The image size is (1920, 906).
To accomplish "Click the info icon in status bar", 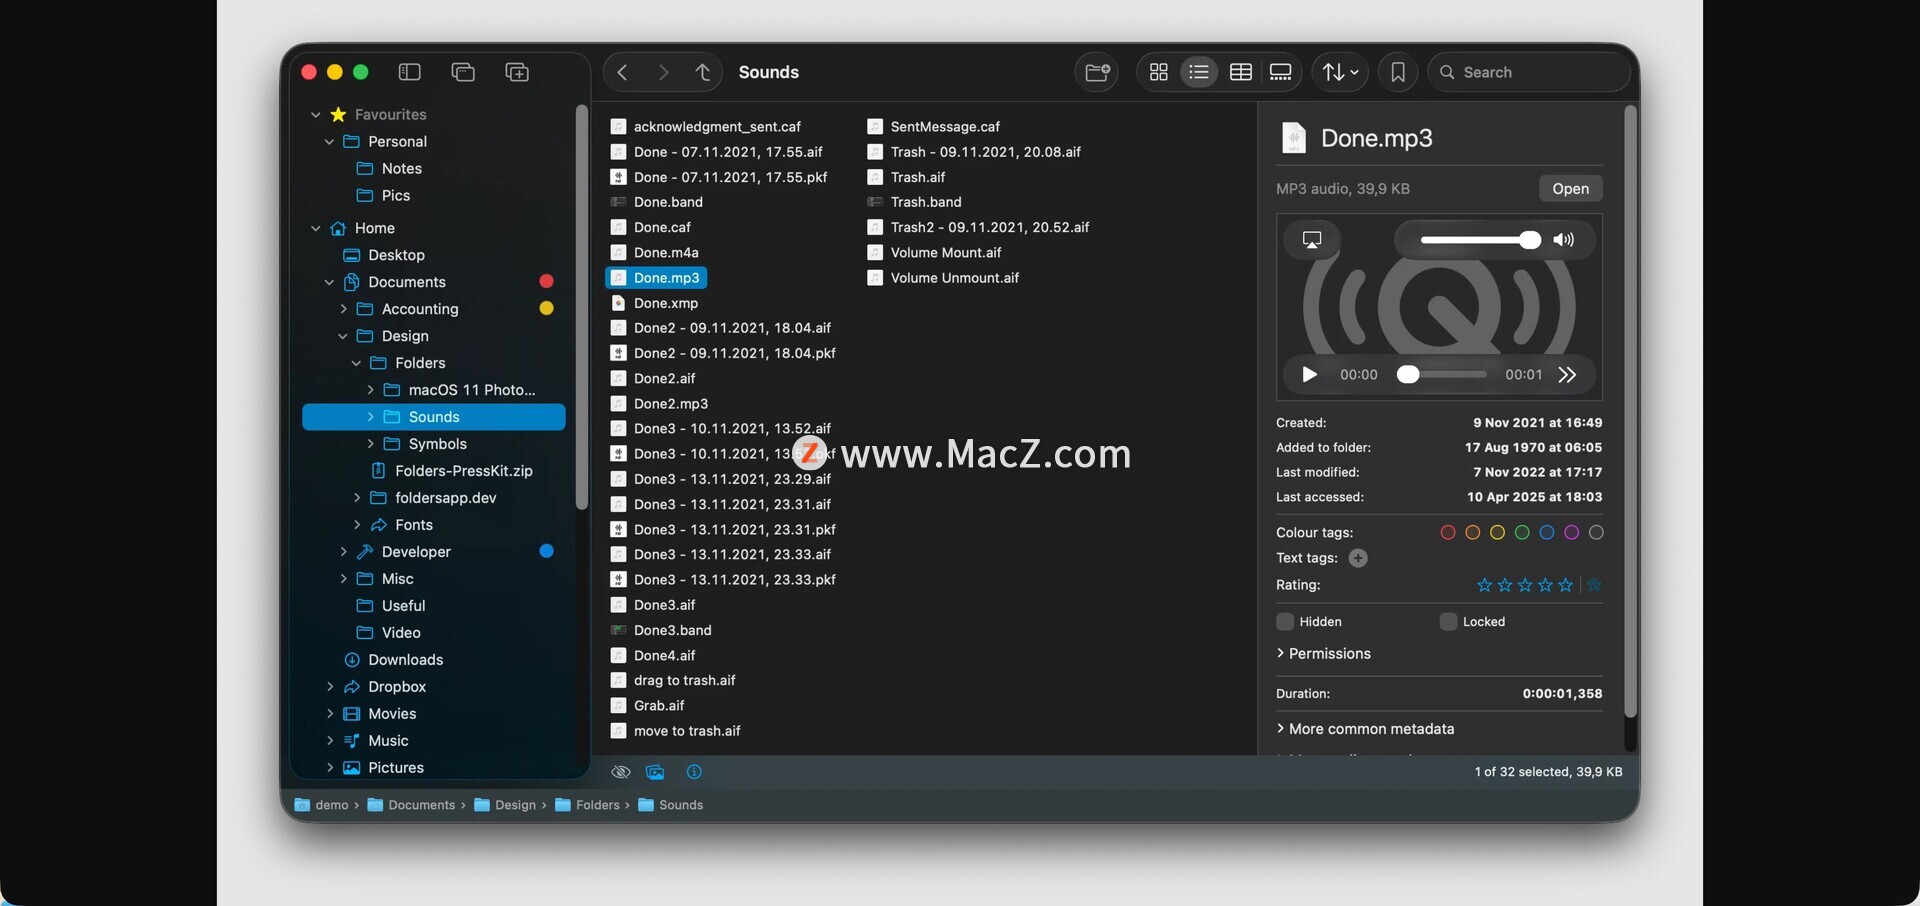I will click(694, 772).
